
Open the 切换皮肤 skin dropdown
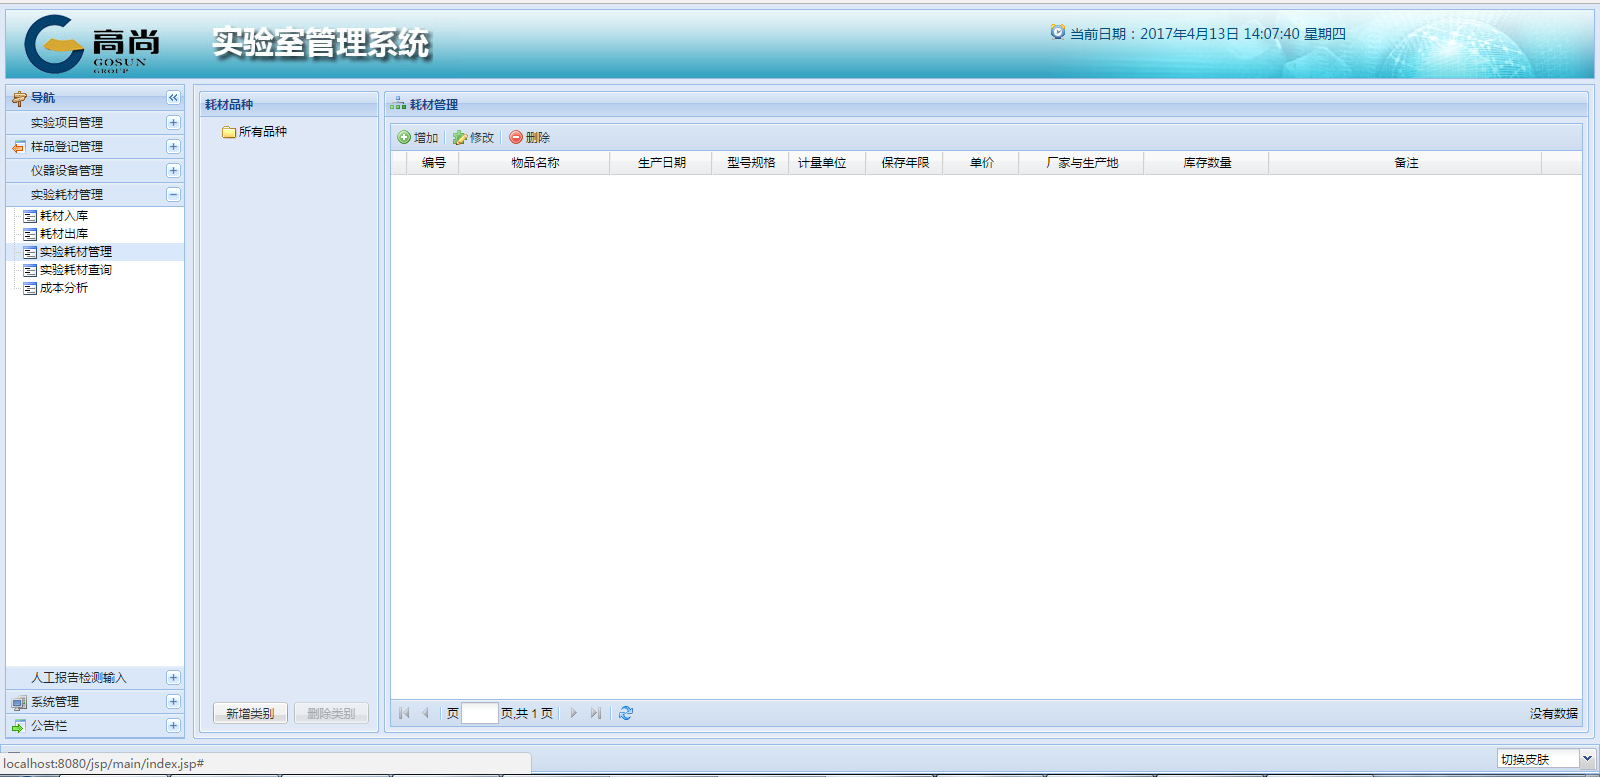(x=1586, y=759)
